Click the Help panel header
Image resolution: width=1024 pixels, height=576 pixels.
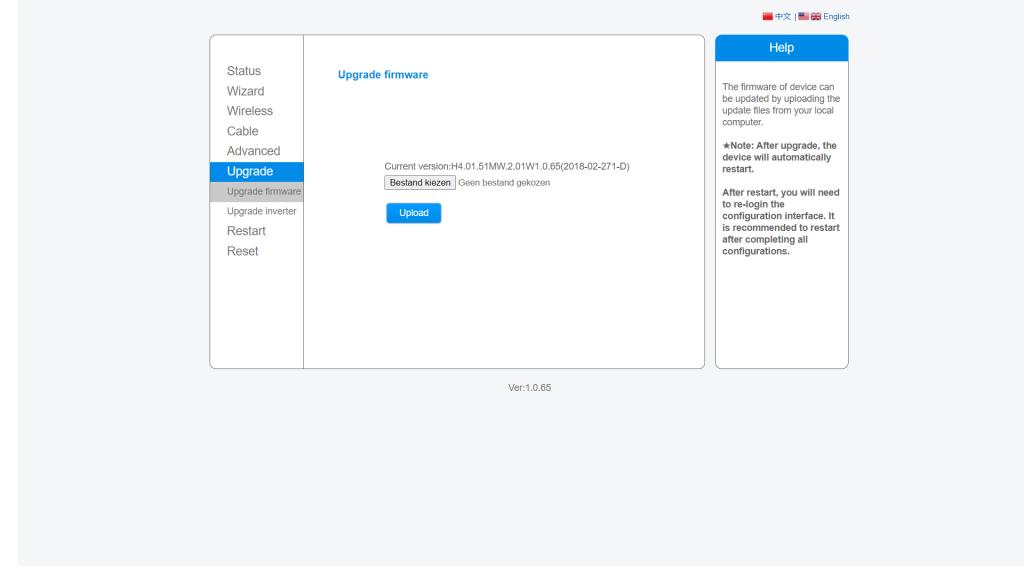pyautogui.click(x=781, y=48)
